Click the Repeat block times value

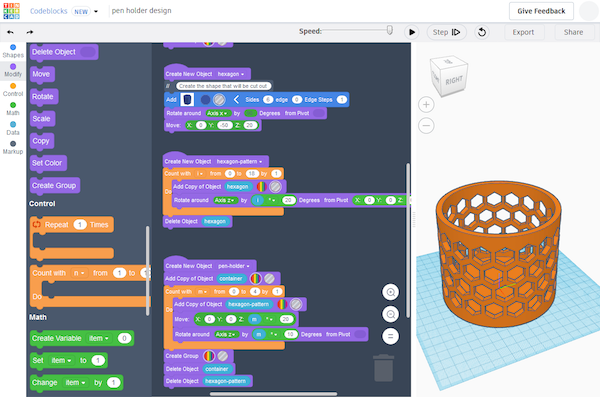(80, 225)
